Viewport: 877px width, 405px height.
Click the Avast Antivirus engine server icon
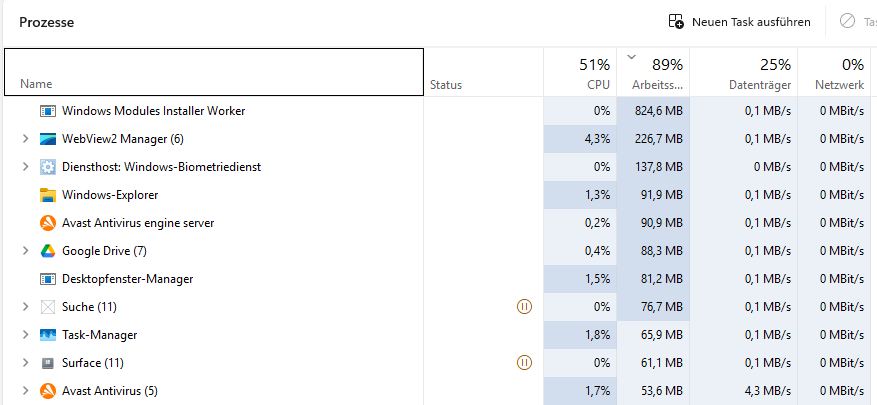tap(48, 223)
